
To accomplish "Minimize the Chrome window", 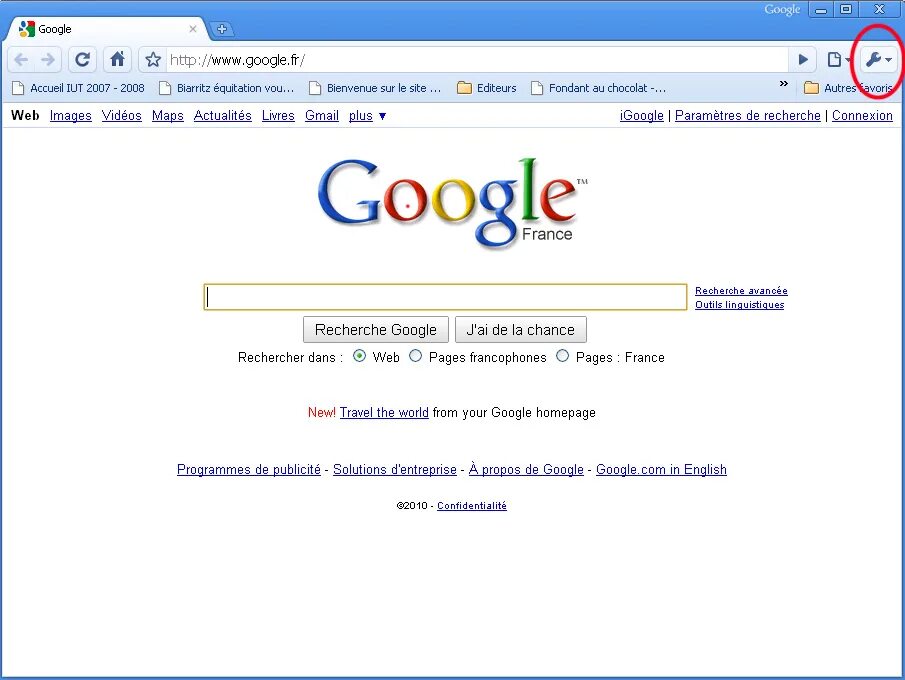I will (x=821, y=9).
